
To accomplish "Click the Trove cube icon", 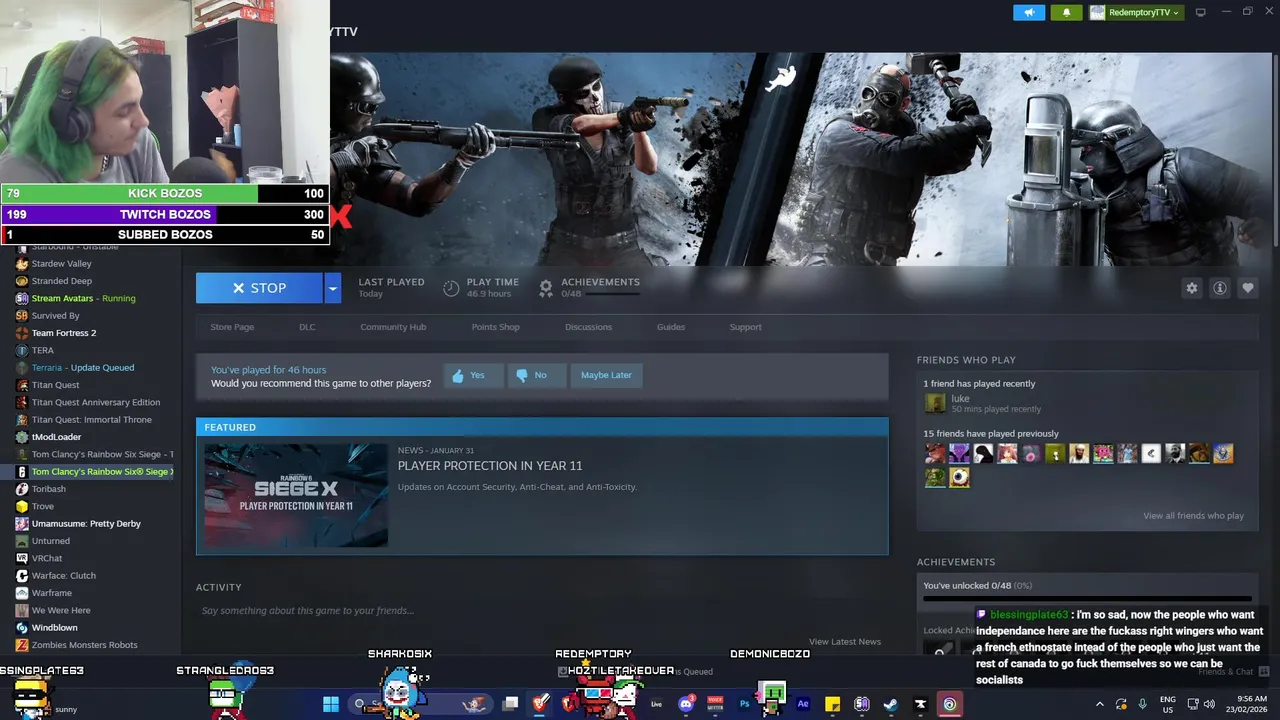I will (x=22, y=506).
